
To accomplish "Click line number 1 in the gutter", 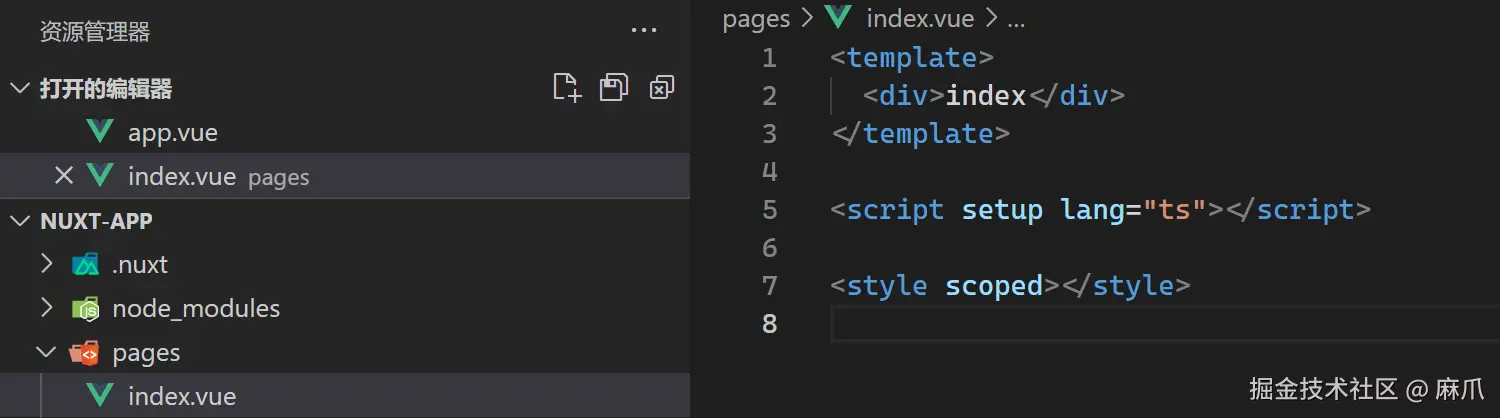I will pos(769,58).
